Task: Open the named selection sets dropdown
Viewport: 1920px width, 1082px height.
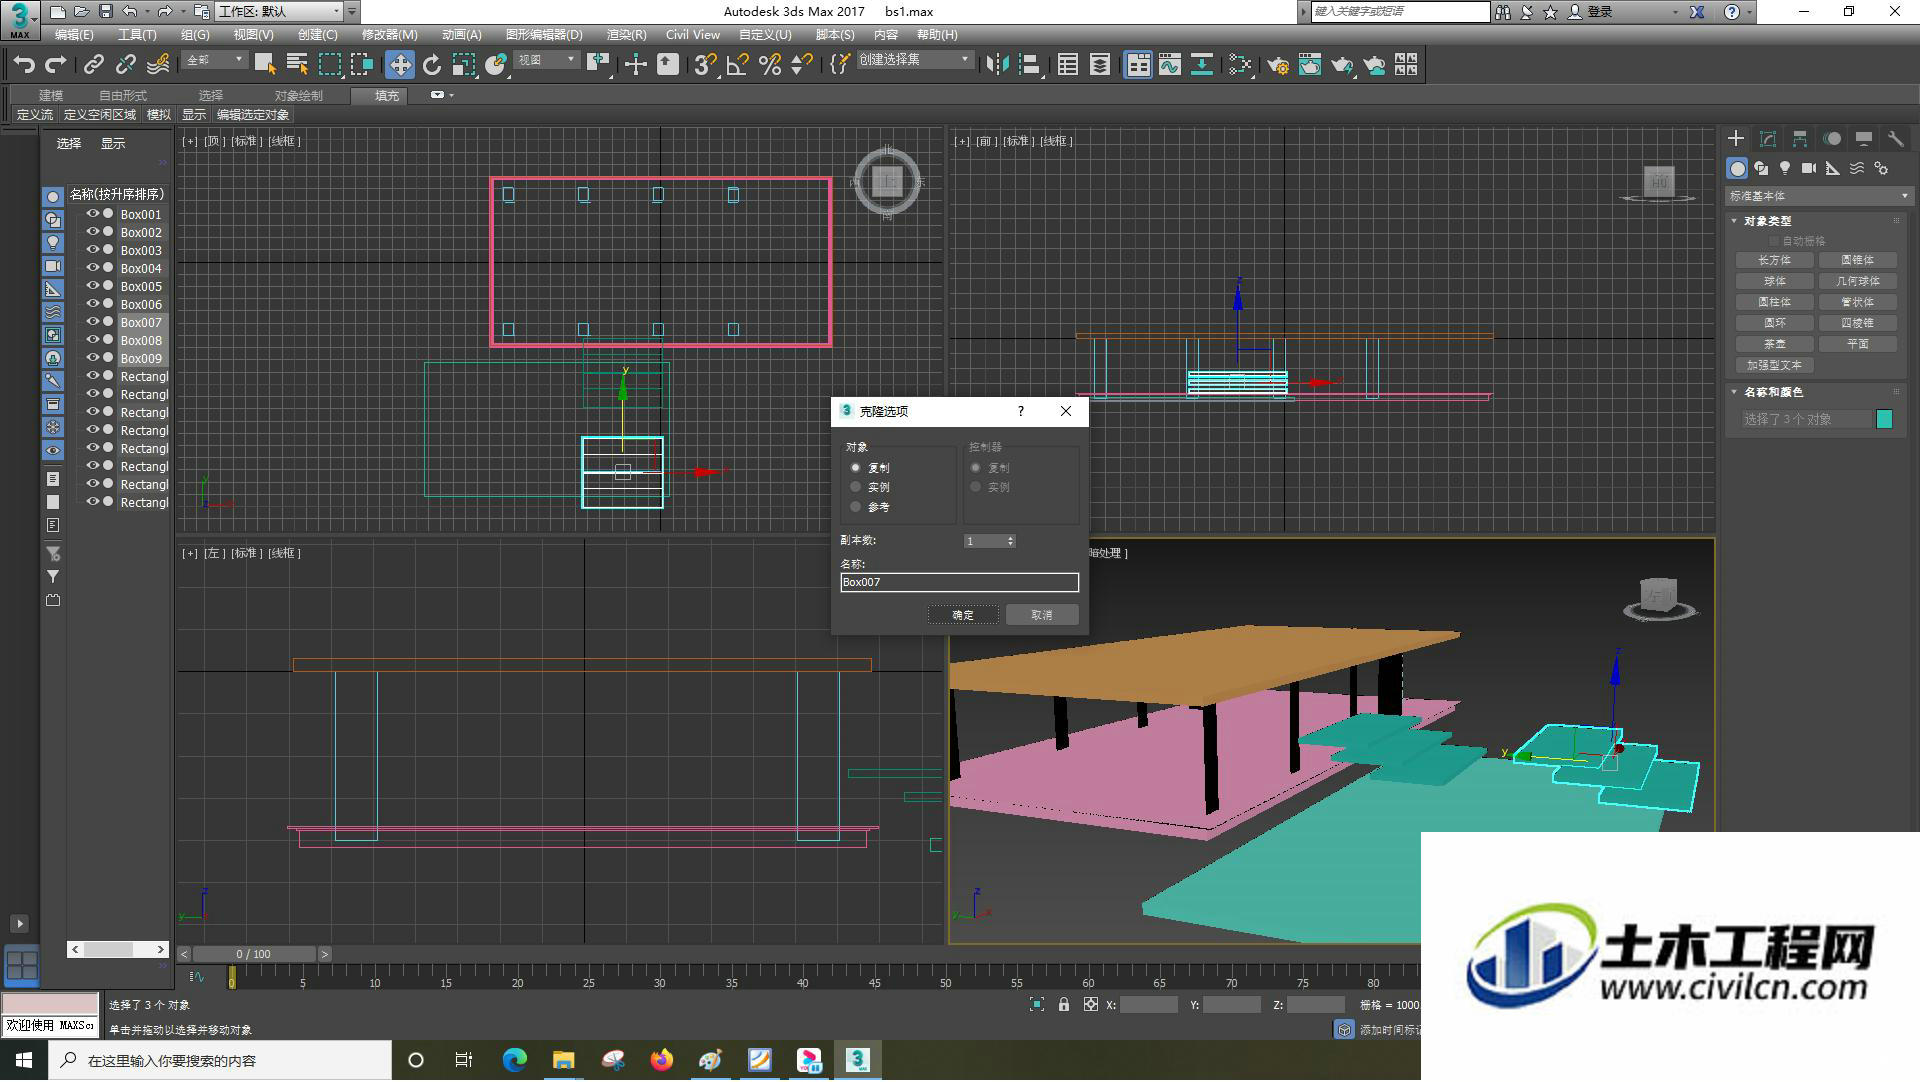Action: (915, 61)
